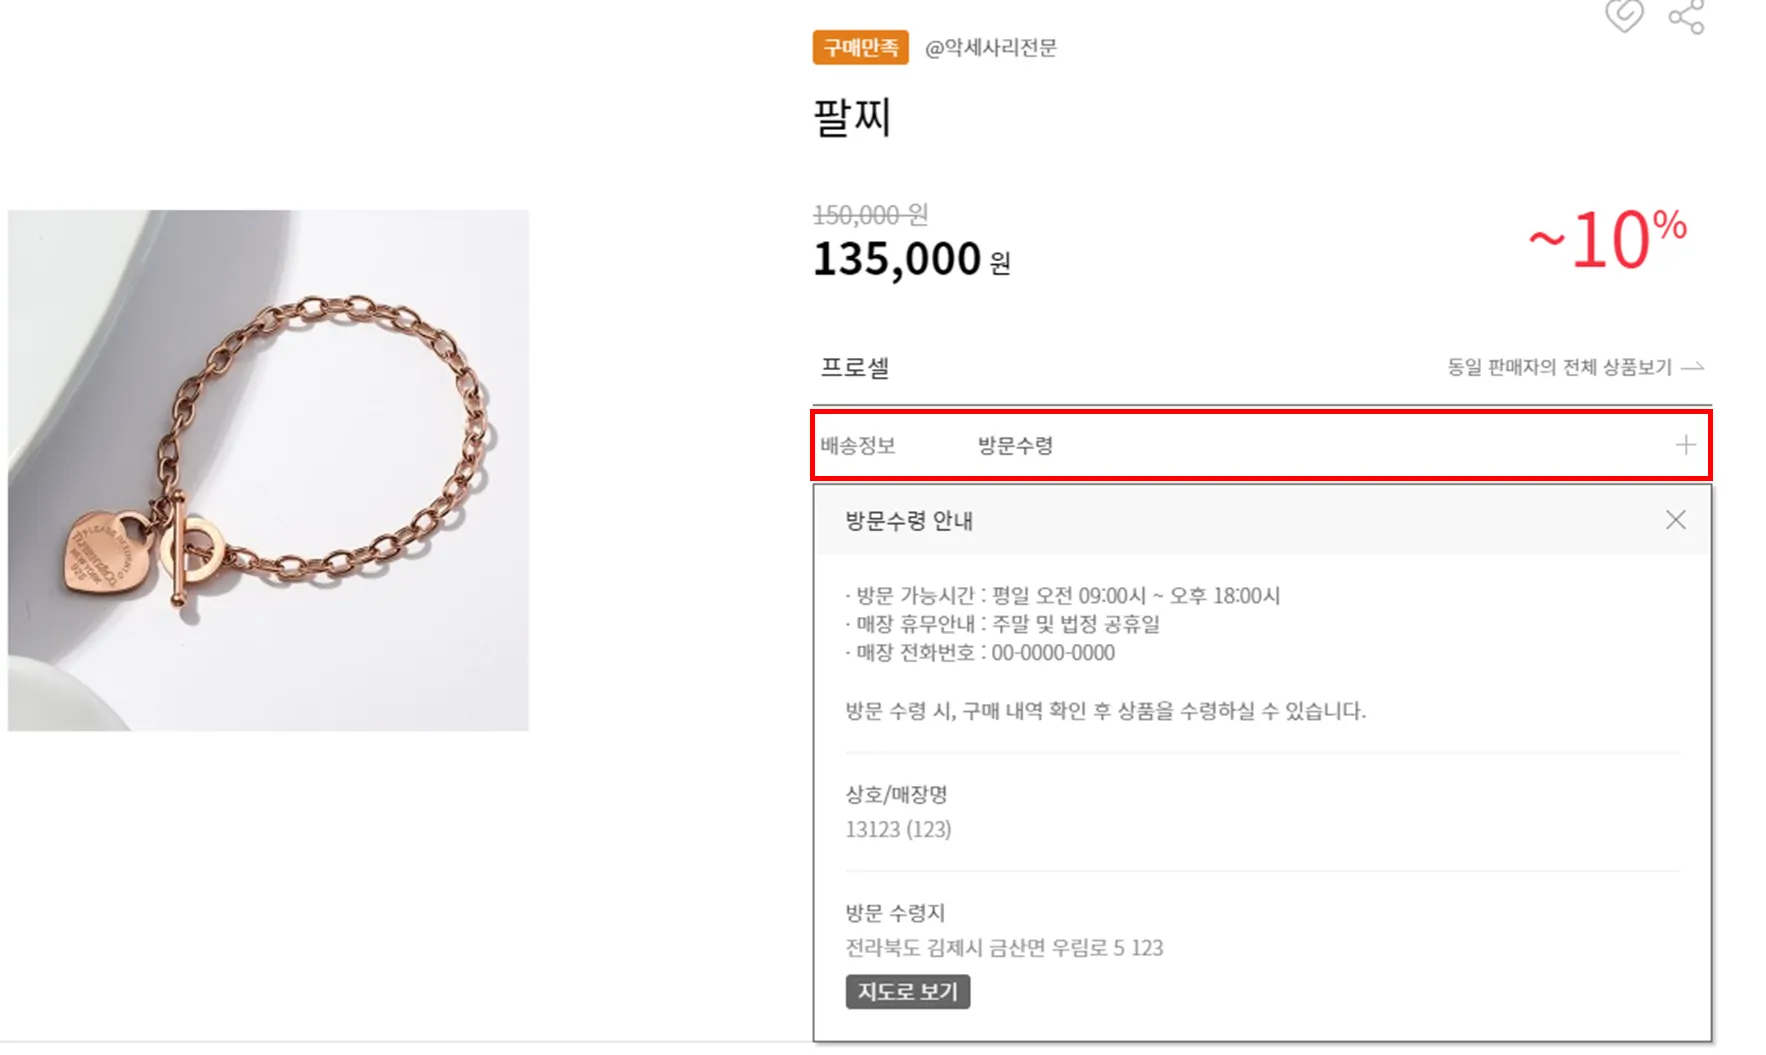Image resolution: width=1766 pixels, height=1055 pixels.
Task: Click the crossed-out 150,000 원 original price
Action: click(x=870, y=215)
